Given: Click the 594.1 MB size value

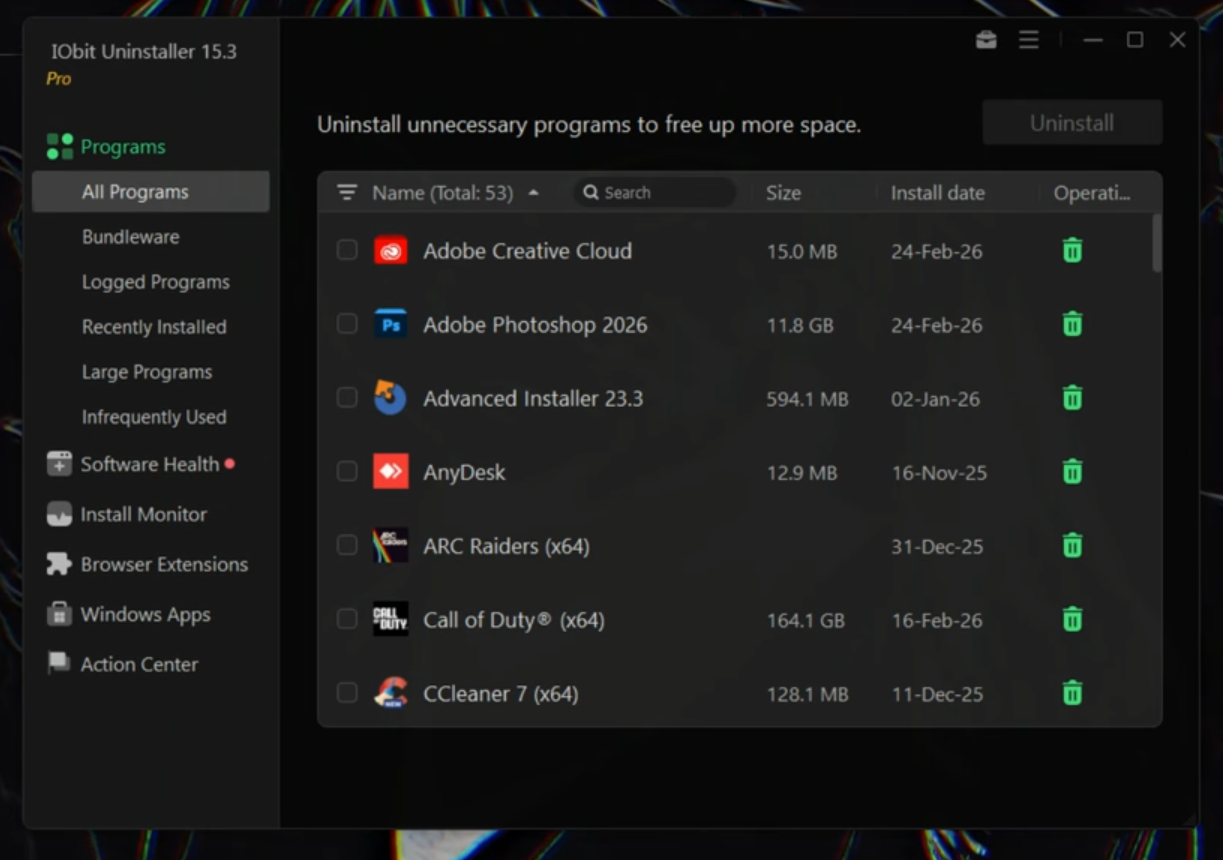Looking at the screenshot, I should 807,399.
